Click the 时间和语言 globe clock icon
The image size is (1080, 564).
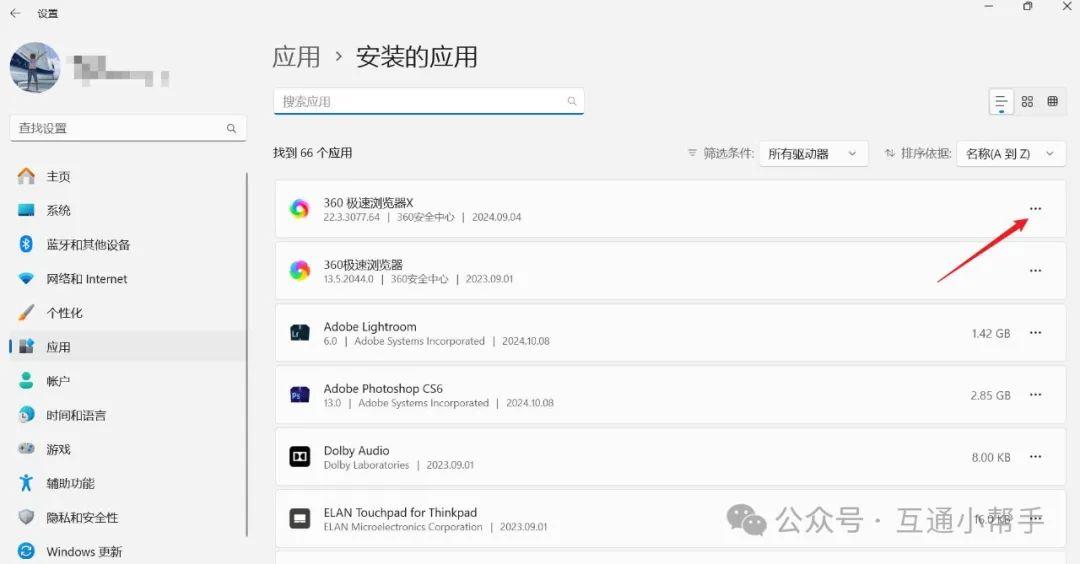(x=26, y=415)
